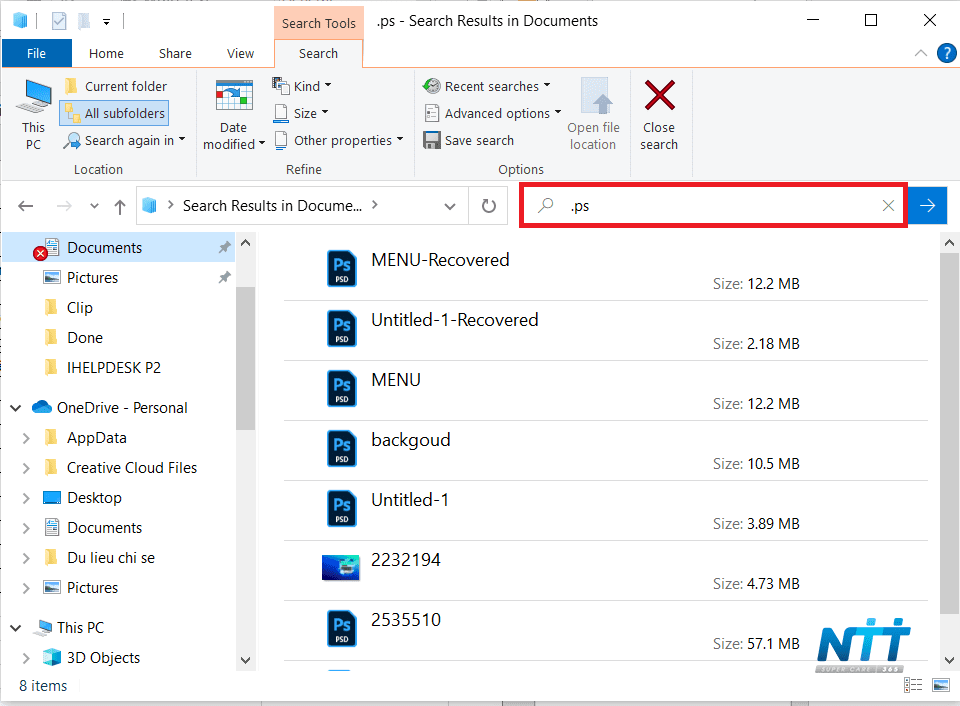Image resolution: width=960 pixels, height=706 pixels.
Task: Click the Save search disk icon
Action: tap(432, 140)
